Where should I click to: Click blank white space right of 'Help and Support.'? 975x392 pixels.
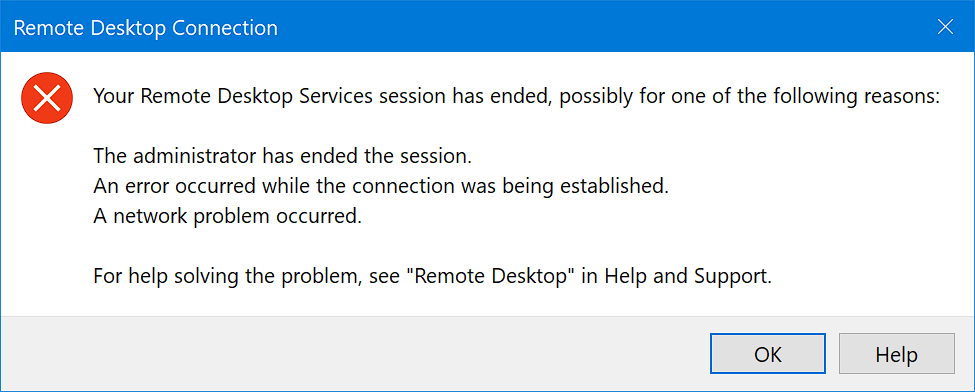(871, 276)
